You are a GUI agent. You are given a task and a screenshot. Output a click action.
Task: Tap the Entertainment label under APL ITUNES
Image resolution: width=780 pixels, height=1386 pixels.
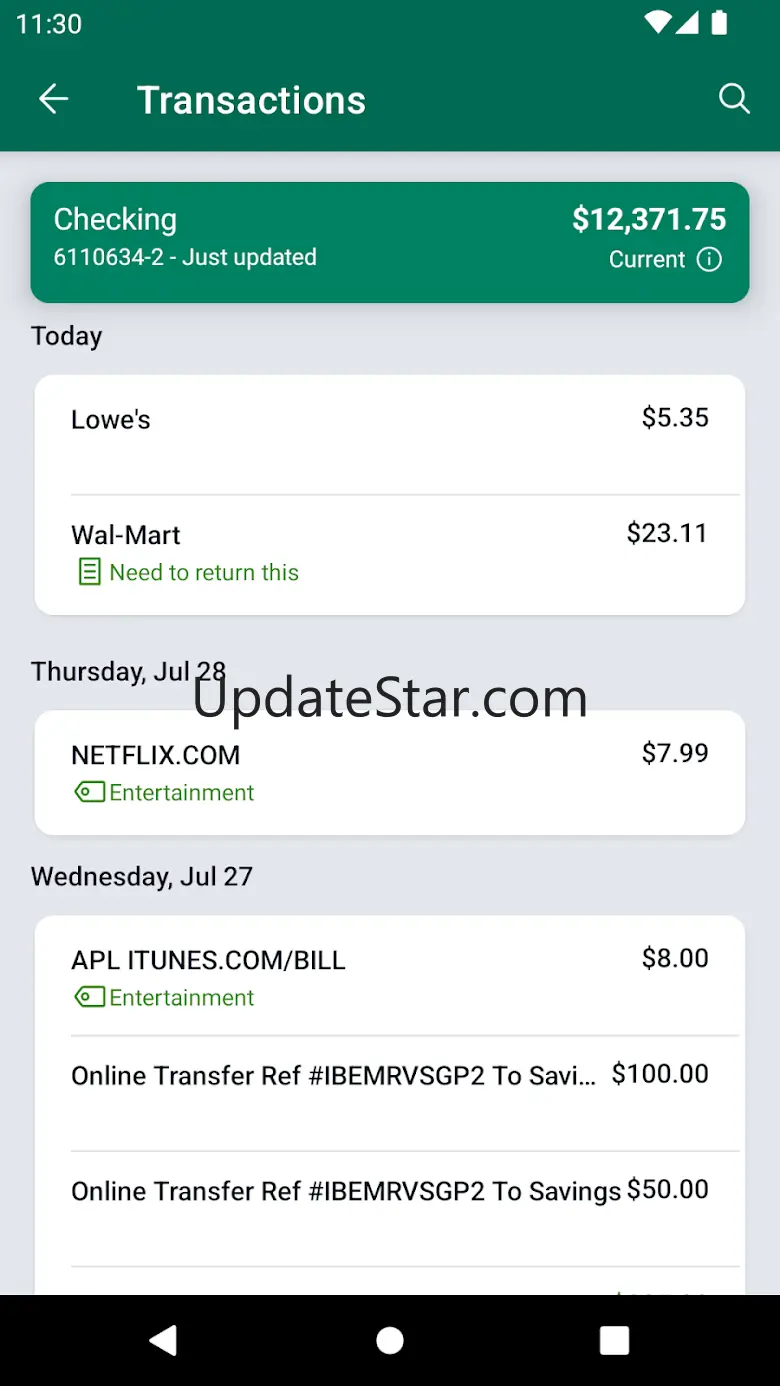[182, 997]
